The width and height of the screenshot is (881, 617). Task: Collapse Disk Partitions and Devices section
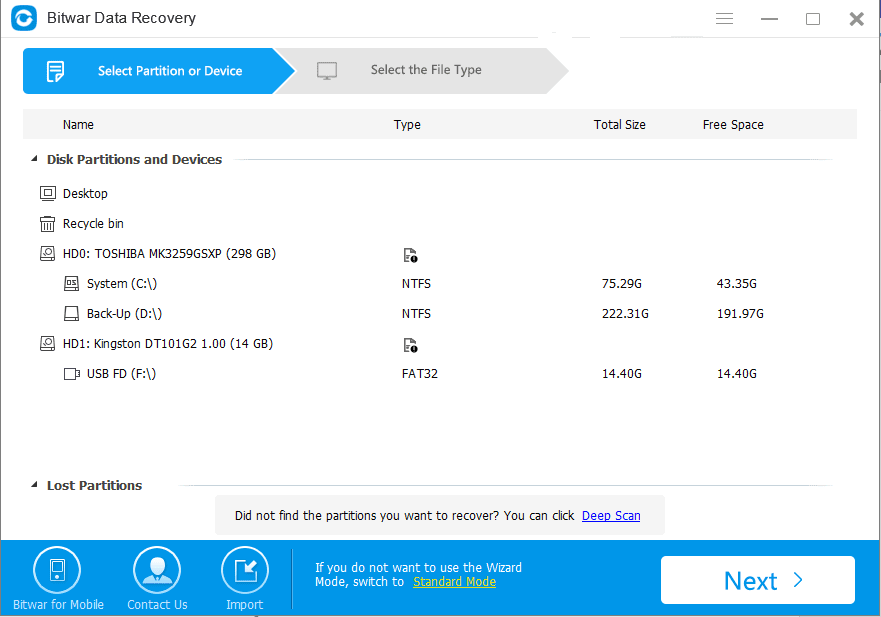point(34,159)
